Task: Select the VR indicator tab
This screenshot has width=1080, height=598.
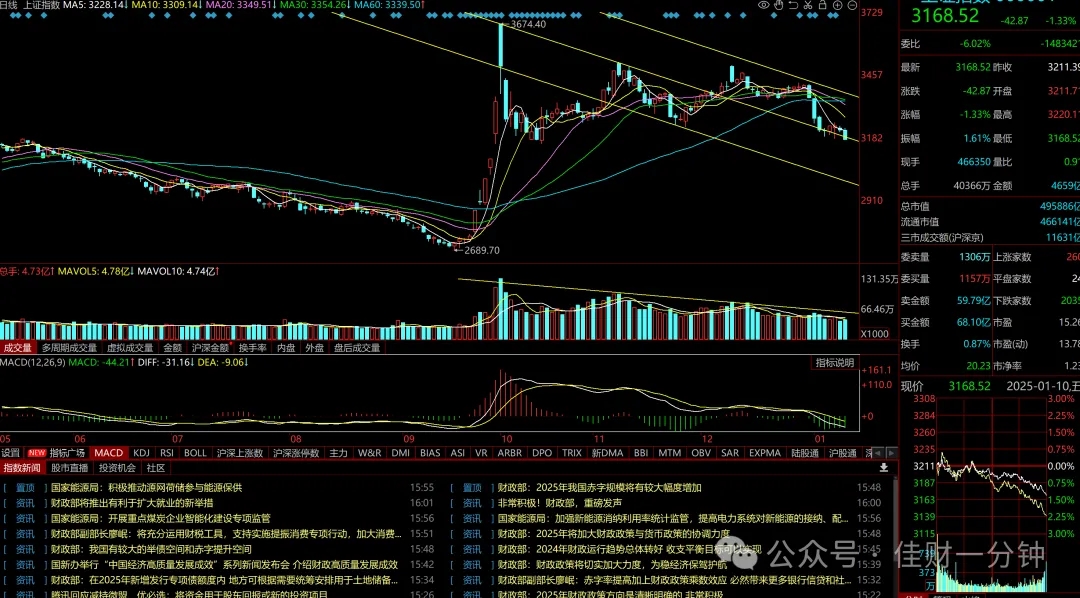Action: click(x=481, y=453)
